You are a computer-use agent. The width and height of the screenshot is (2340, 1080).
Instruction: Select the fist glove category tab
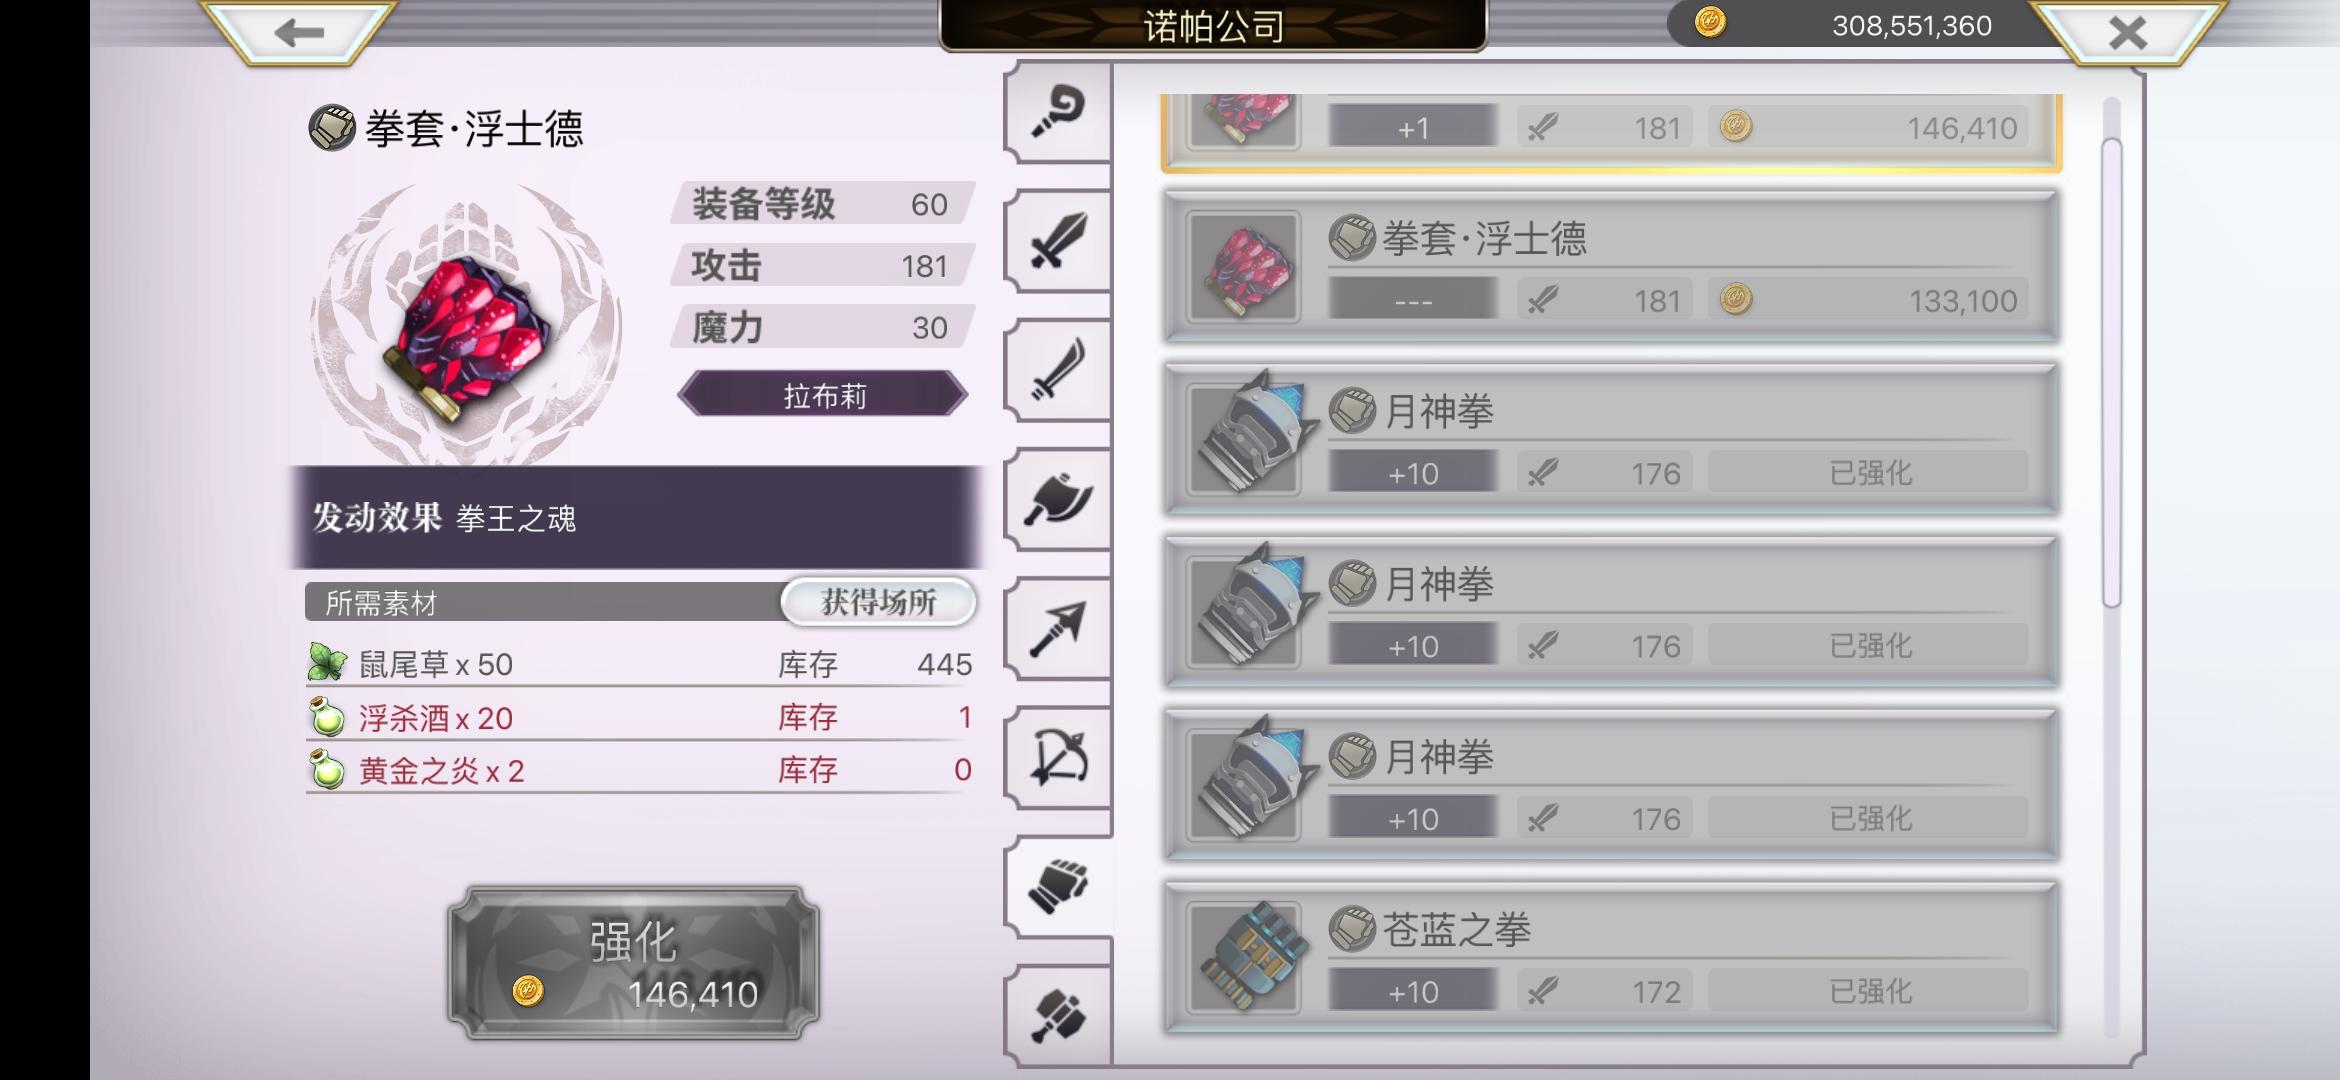coord(1058,886)
